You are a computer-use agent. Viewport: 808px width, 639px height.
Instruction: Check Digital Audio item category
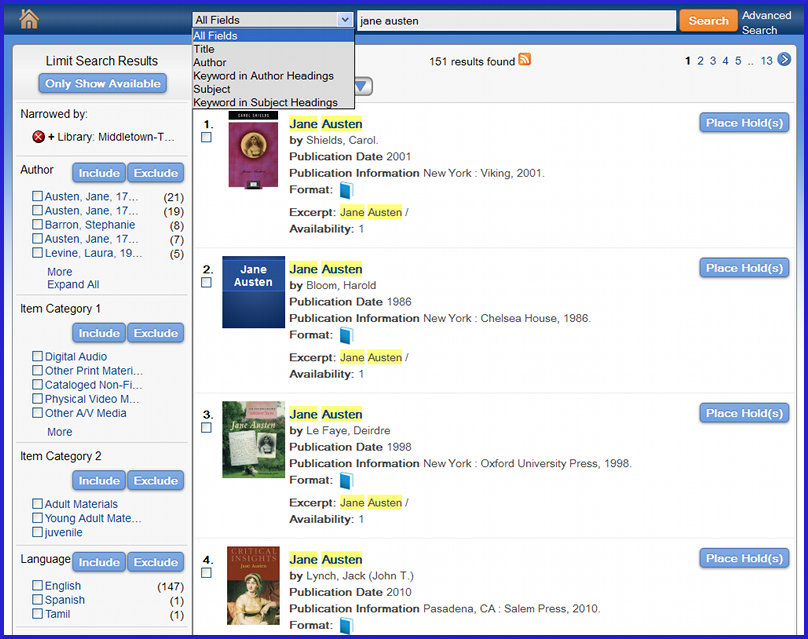coord(37,356)
